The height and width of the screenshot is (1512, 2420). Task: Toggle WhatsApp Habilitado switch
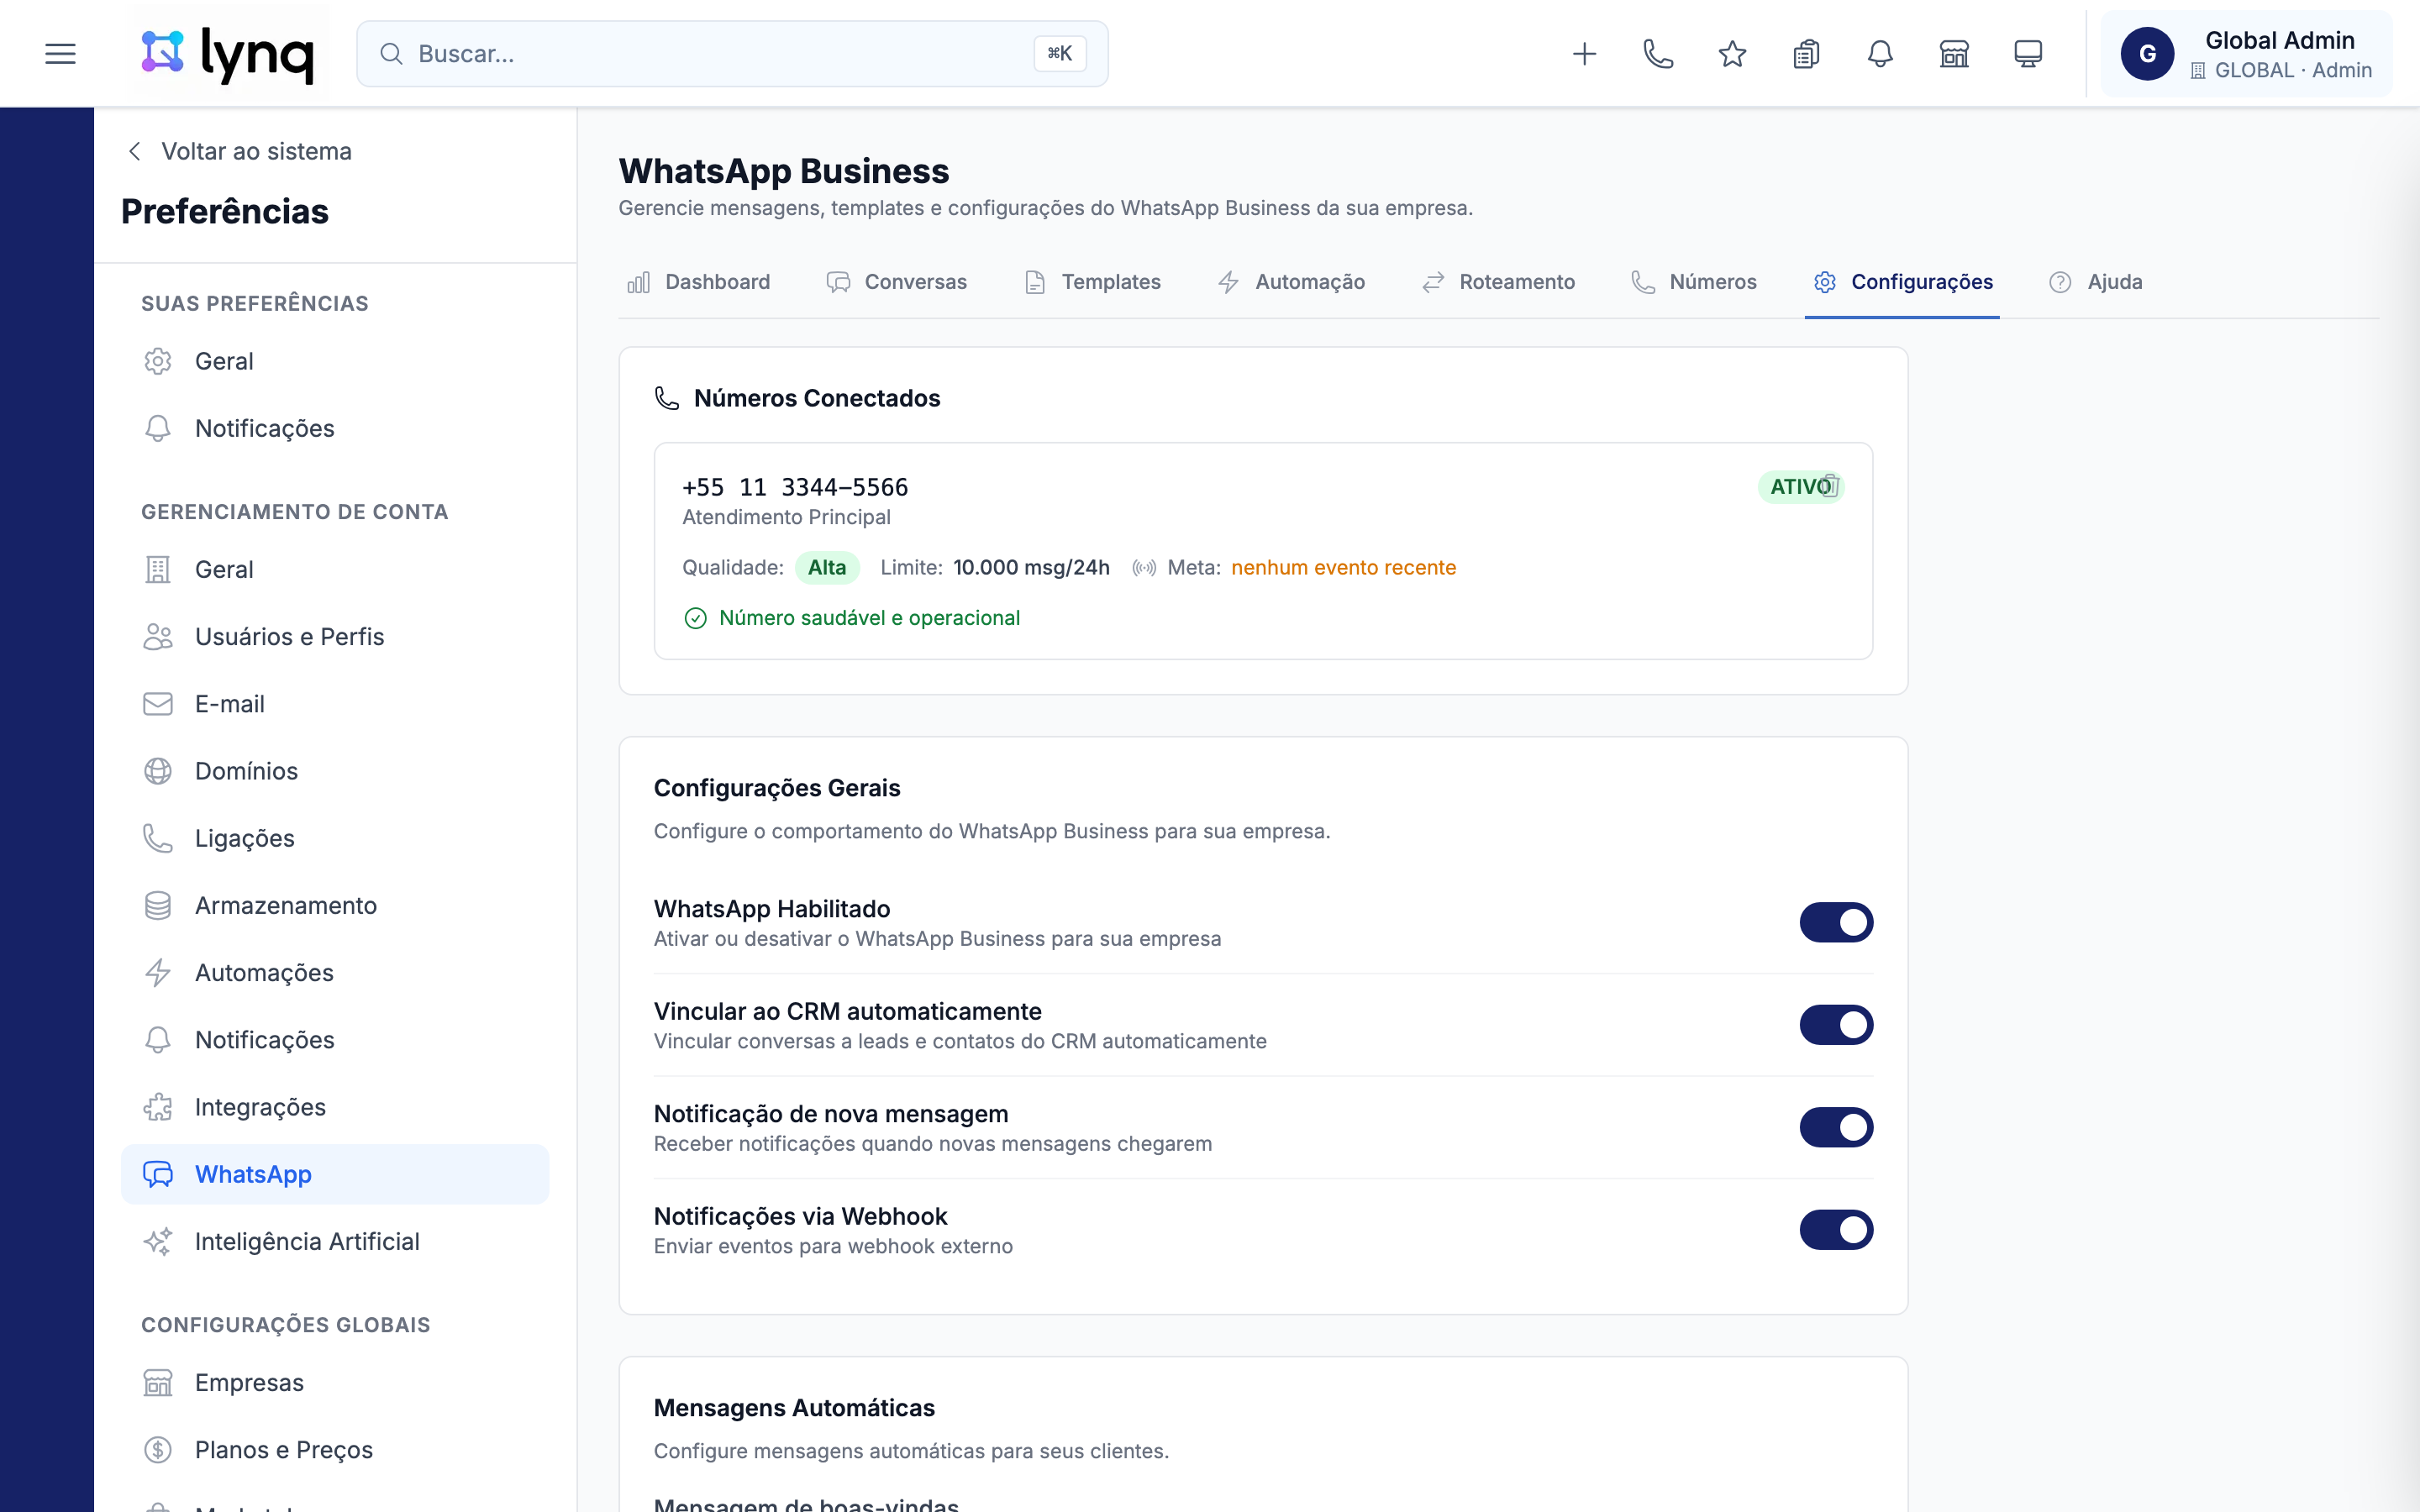coord(1836,922)
